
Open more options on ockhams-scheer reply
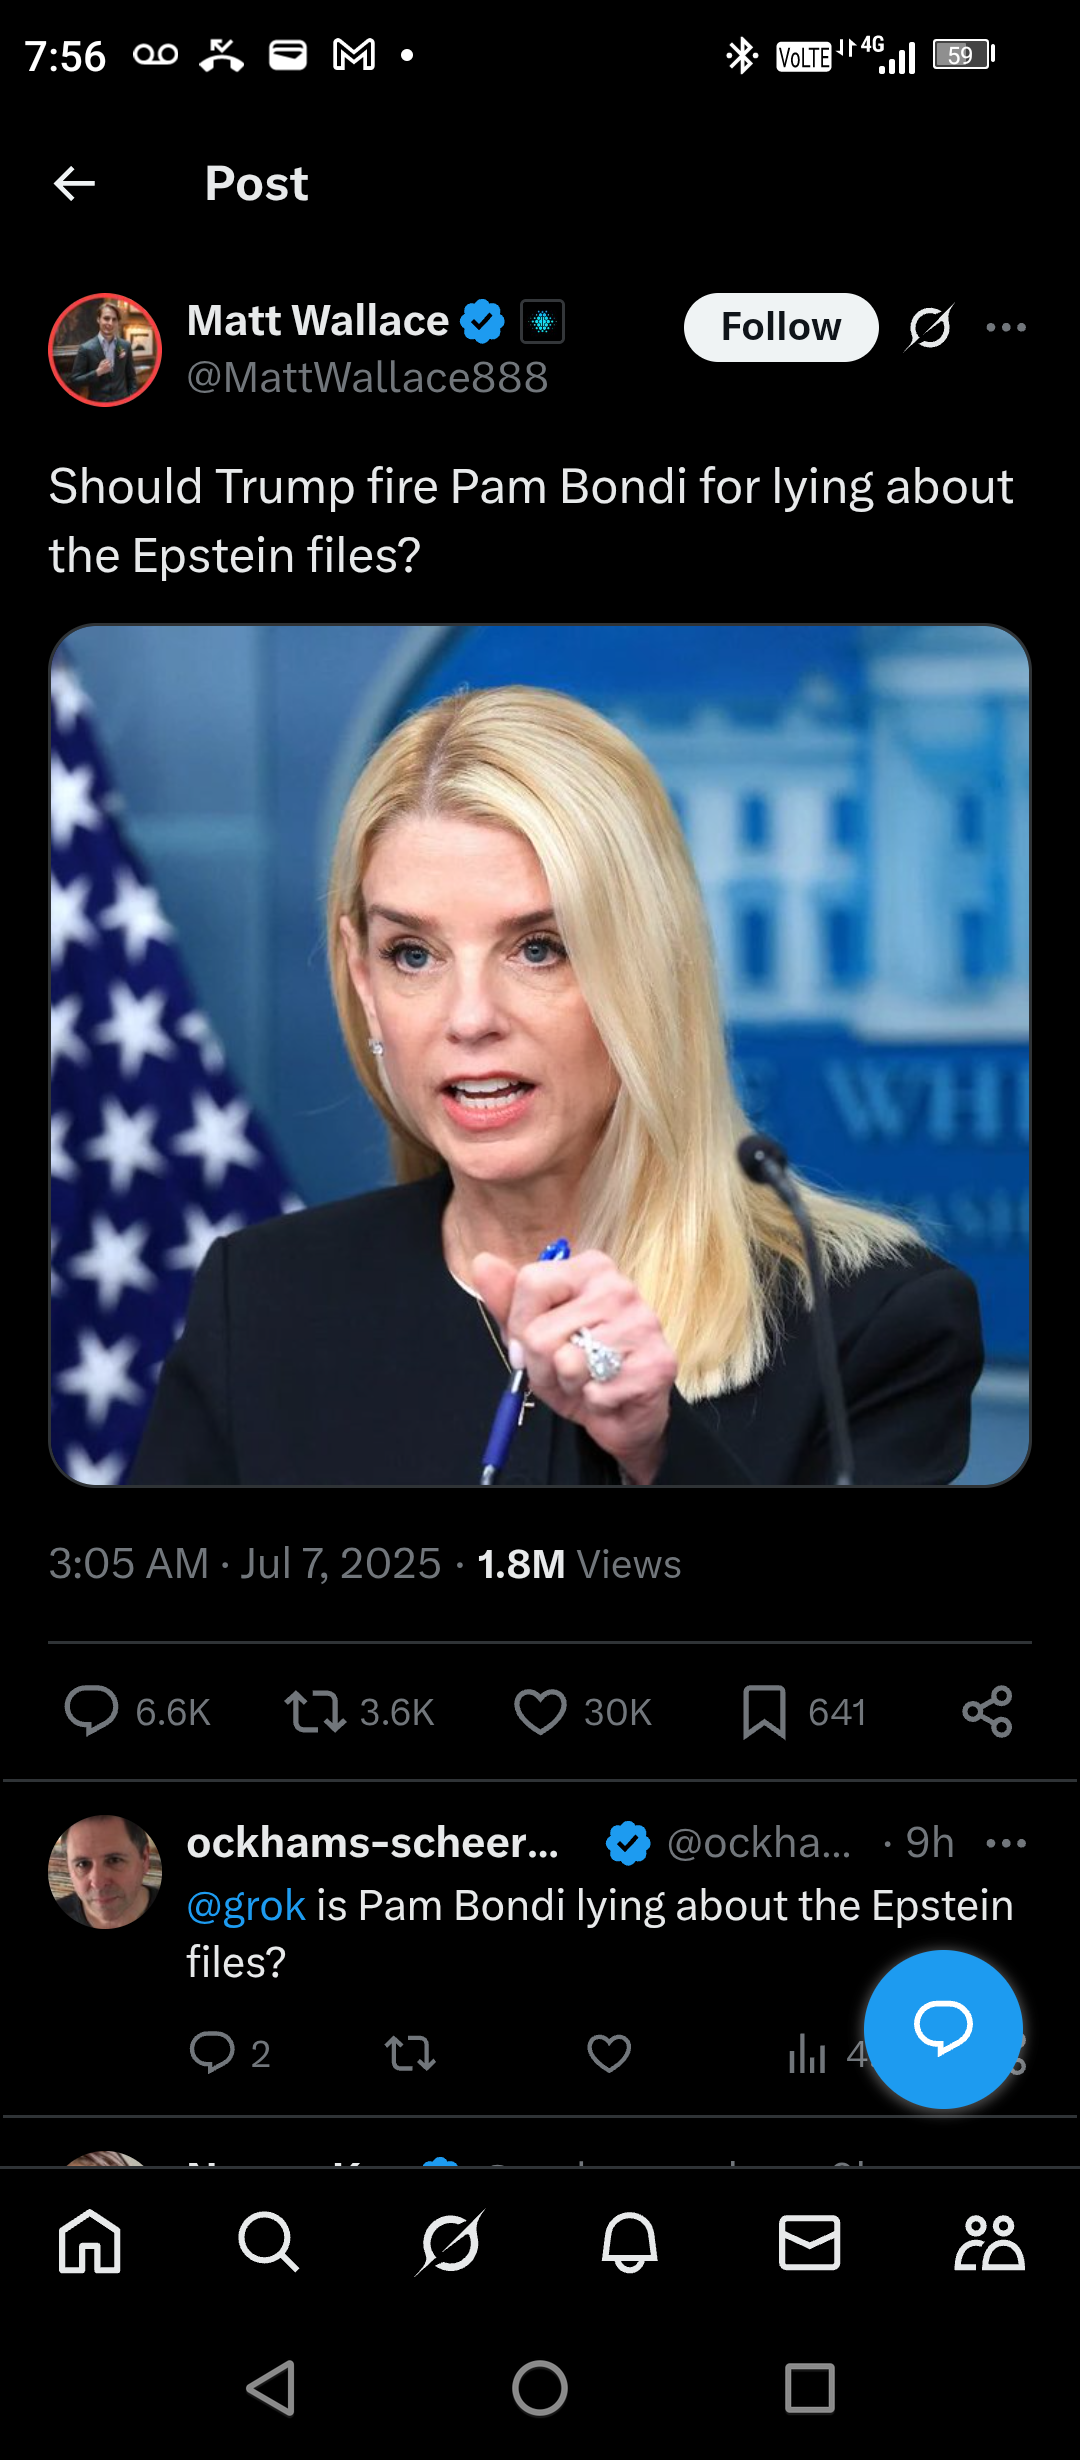coord(1006,1843)
